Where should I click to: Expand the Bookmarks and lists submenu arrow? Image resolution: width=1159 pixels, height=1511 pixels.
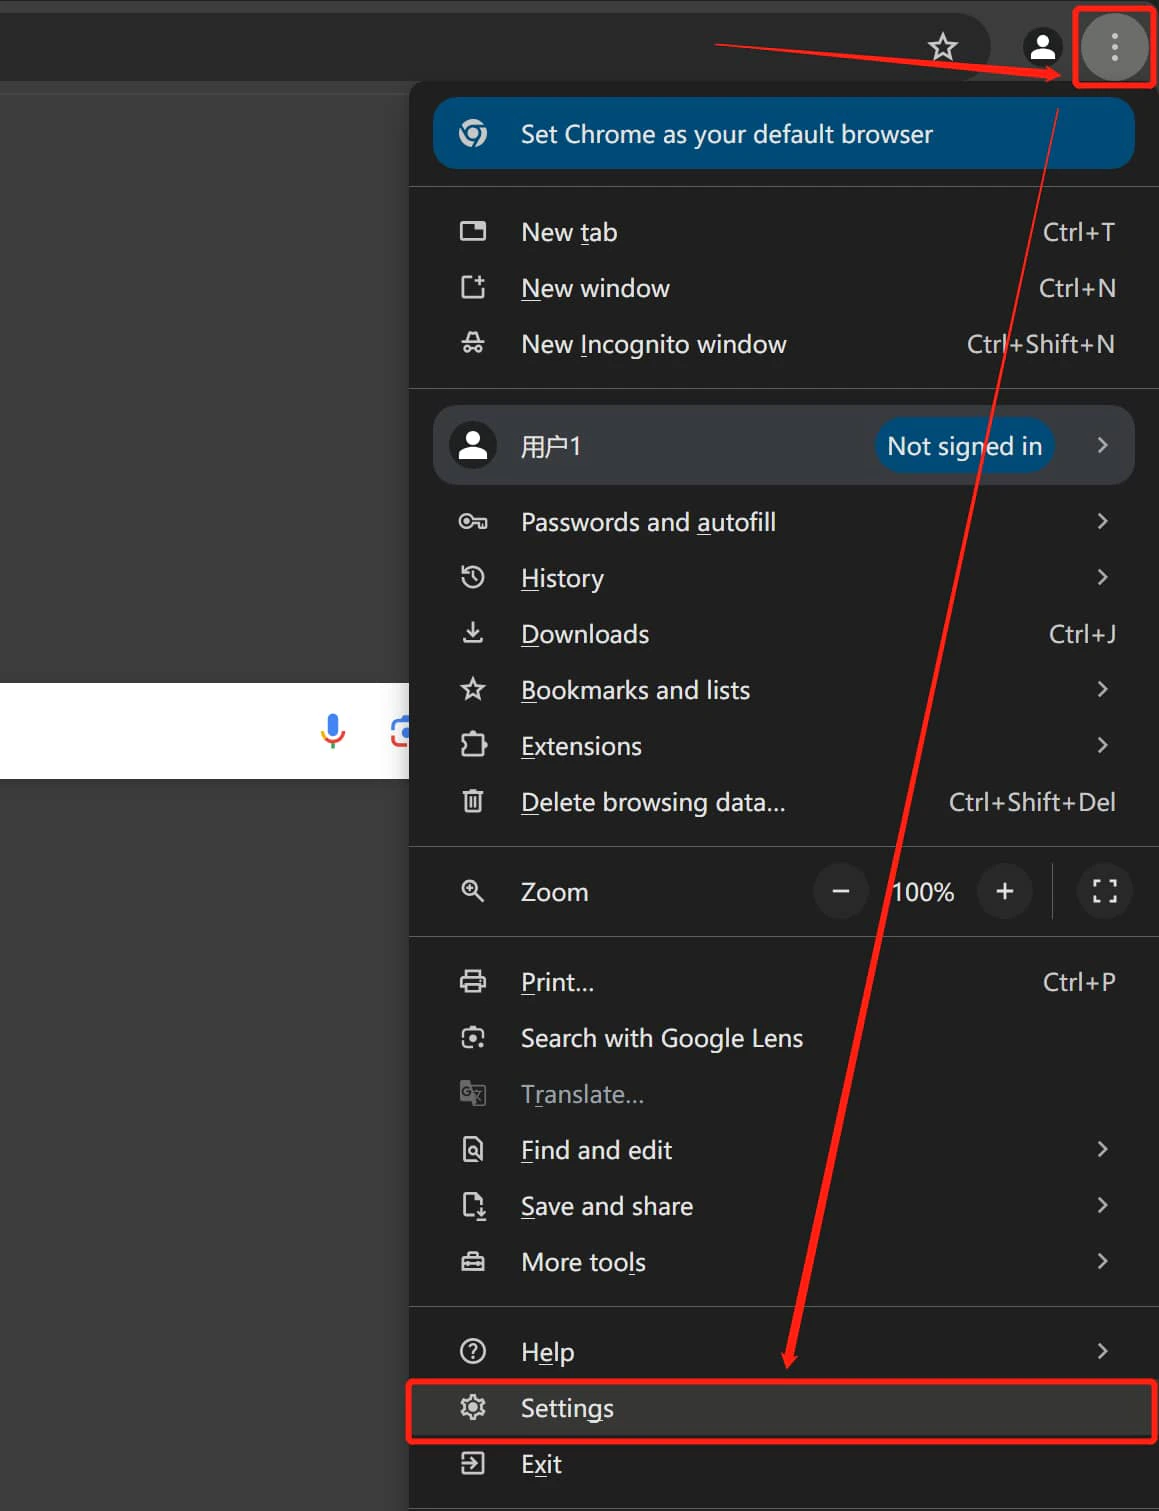coord(1102,689)
